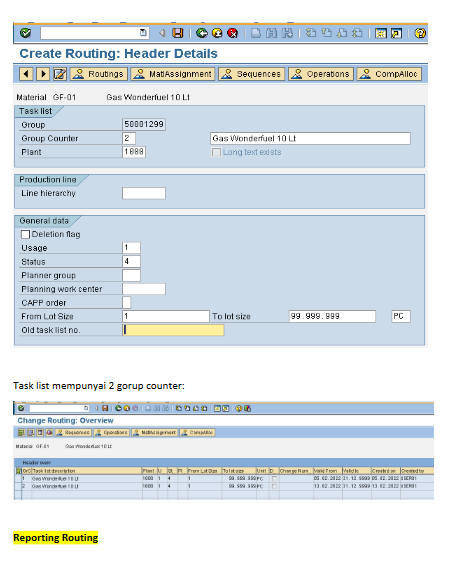Click the small triangle left of Save icon

point(162,33)
